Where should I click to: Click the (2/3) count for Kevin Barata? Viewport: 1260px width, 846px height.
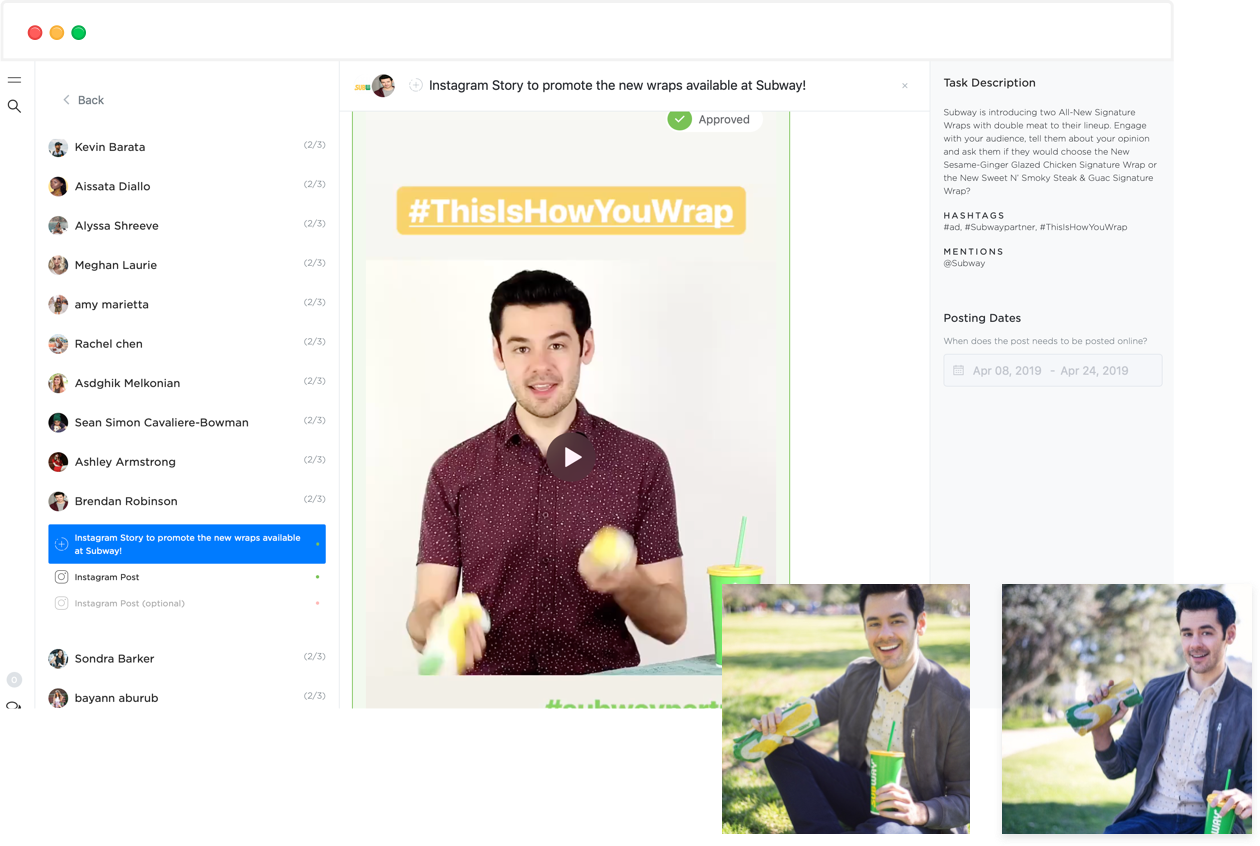point(314,145)
